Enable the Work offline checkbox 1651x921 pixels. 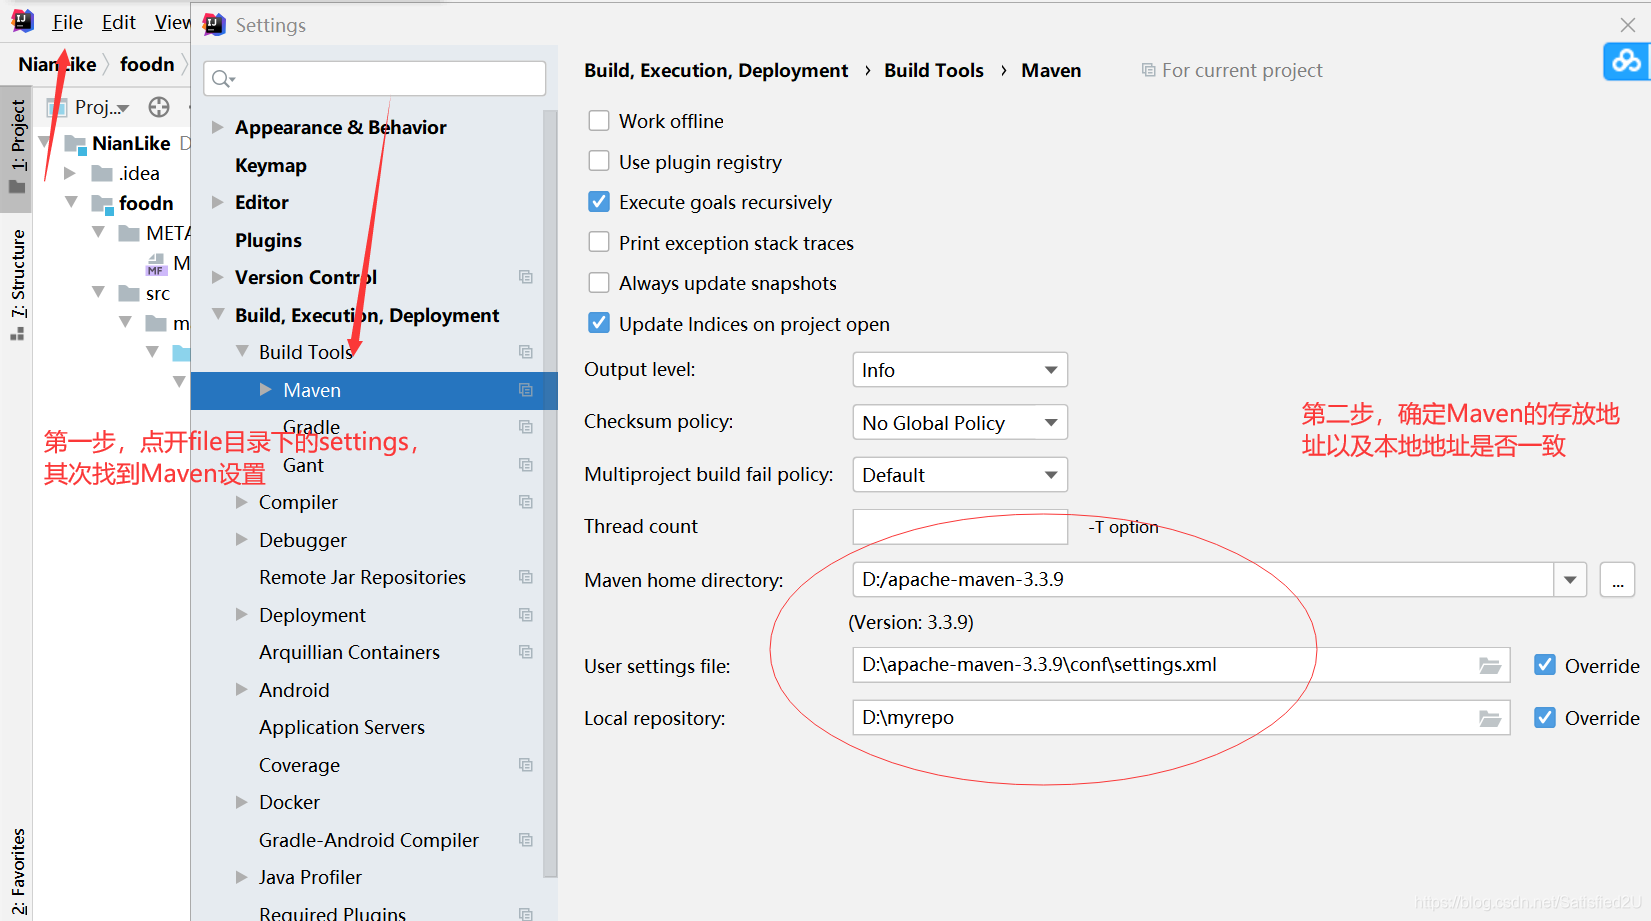coord(599,120)
